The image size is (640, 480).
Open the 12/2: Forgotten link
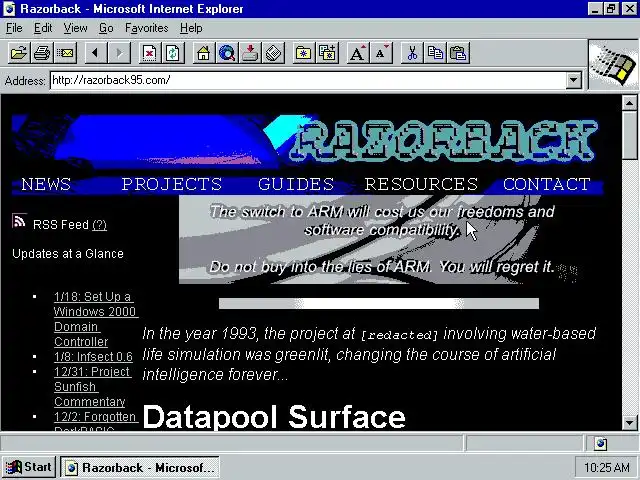[x=96, y=417]
